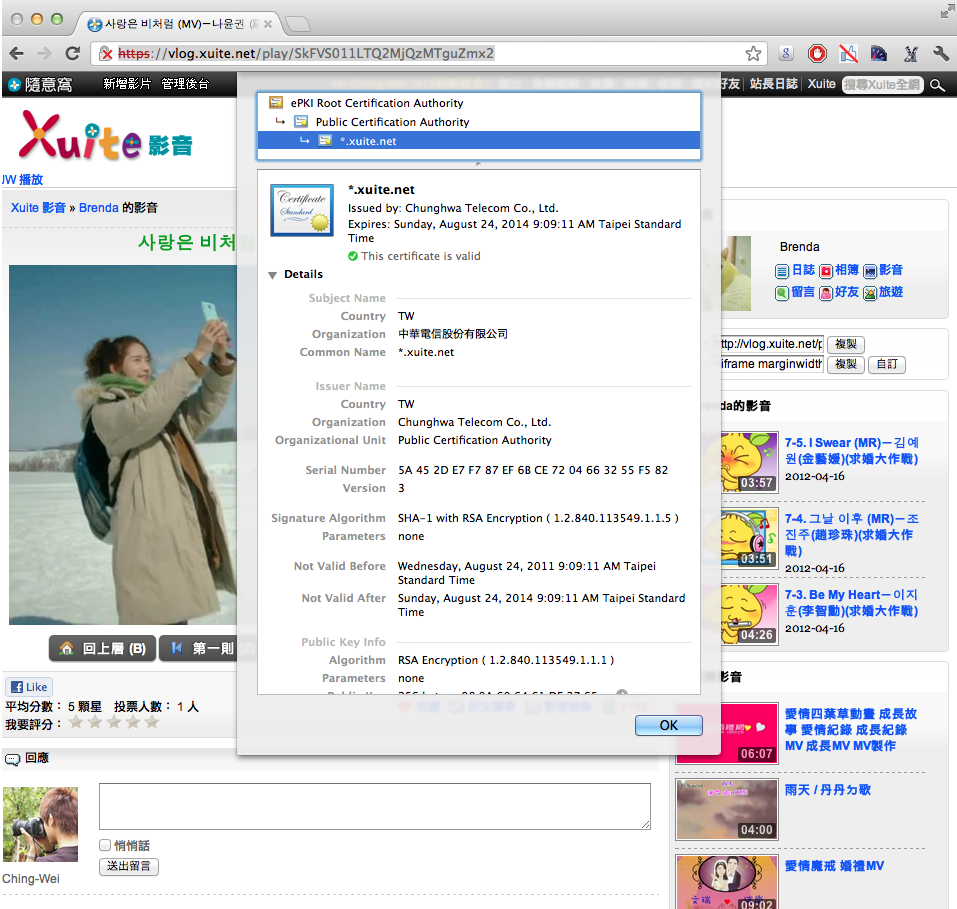Click the Xuite 影音 breadcrumb link
Viewport: 957px width, 909px height.
coord(38,208)
